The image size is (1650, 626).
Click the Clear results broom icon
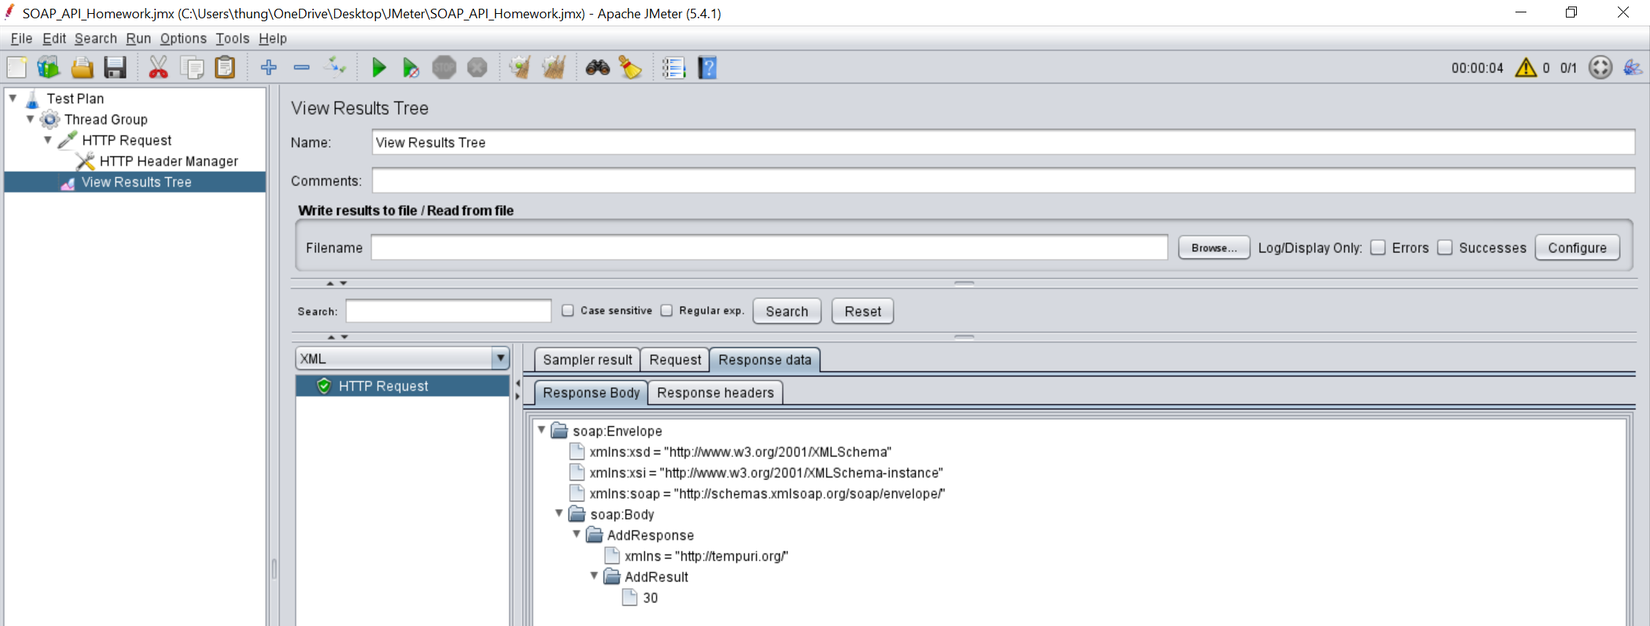pyautogui.click(x=519, y=68)
